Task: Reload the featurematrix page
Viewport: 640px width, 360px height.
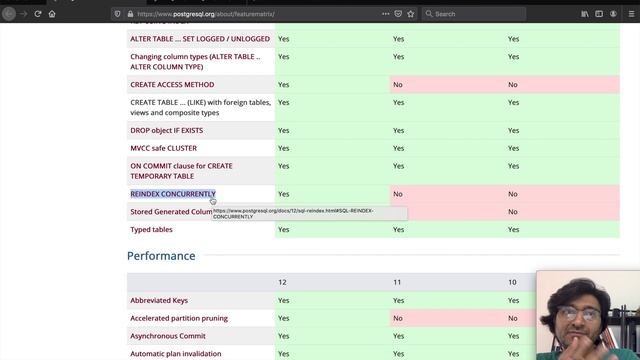Action: pos(38,14)
